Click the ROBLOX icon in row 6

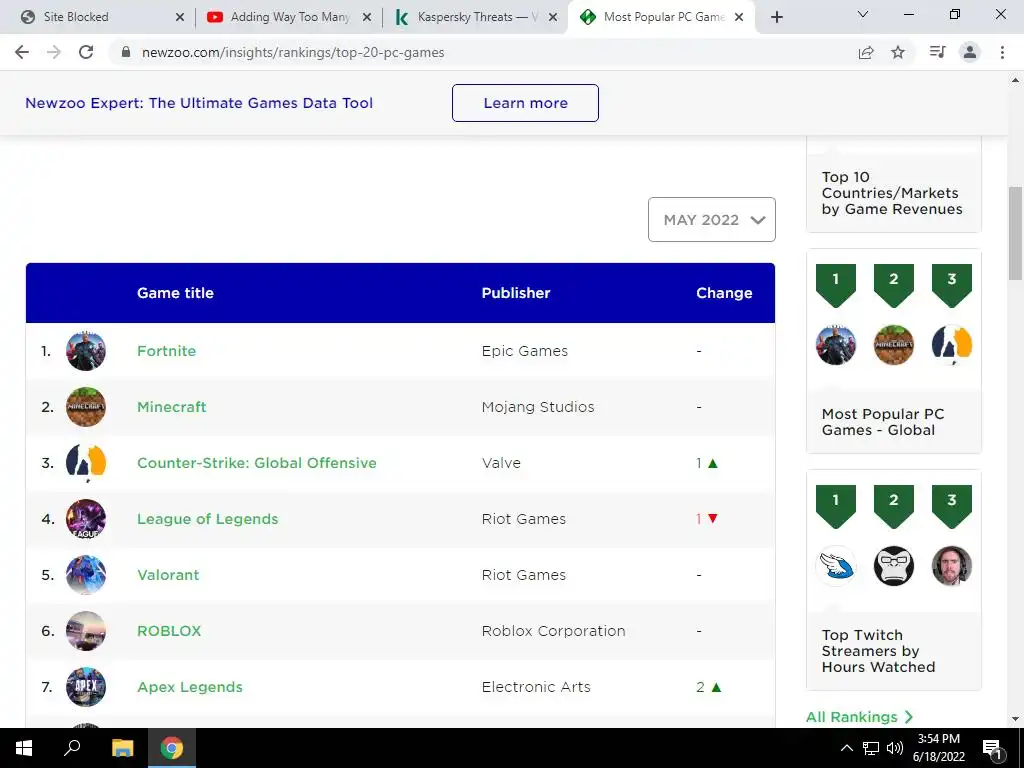(86, 631)
